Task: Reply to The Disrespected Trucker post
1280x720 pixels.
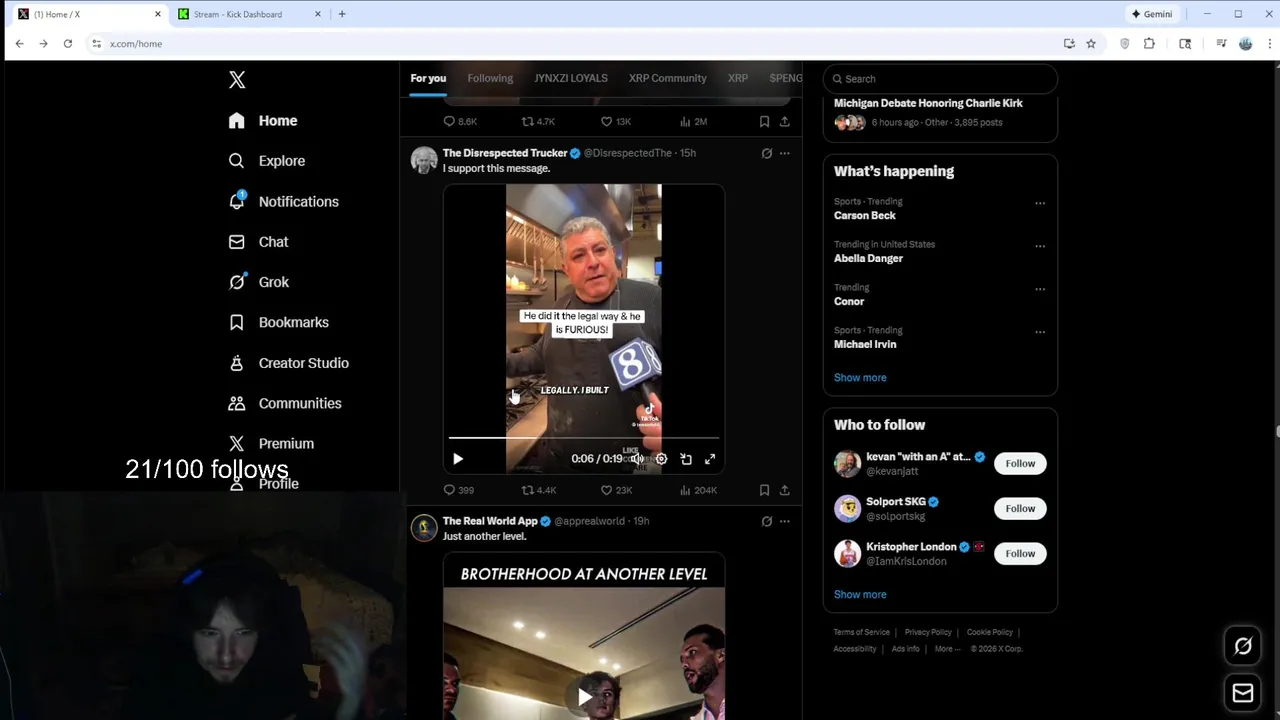Action: [458, 490]
